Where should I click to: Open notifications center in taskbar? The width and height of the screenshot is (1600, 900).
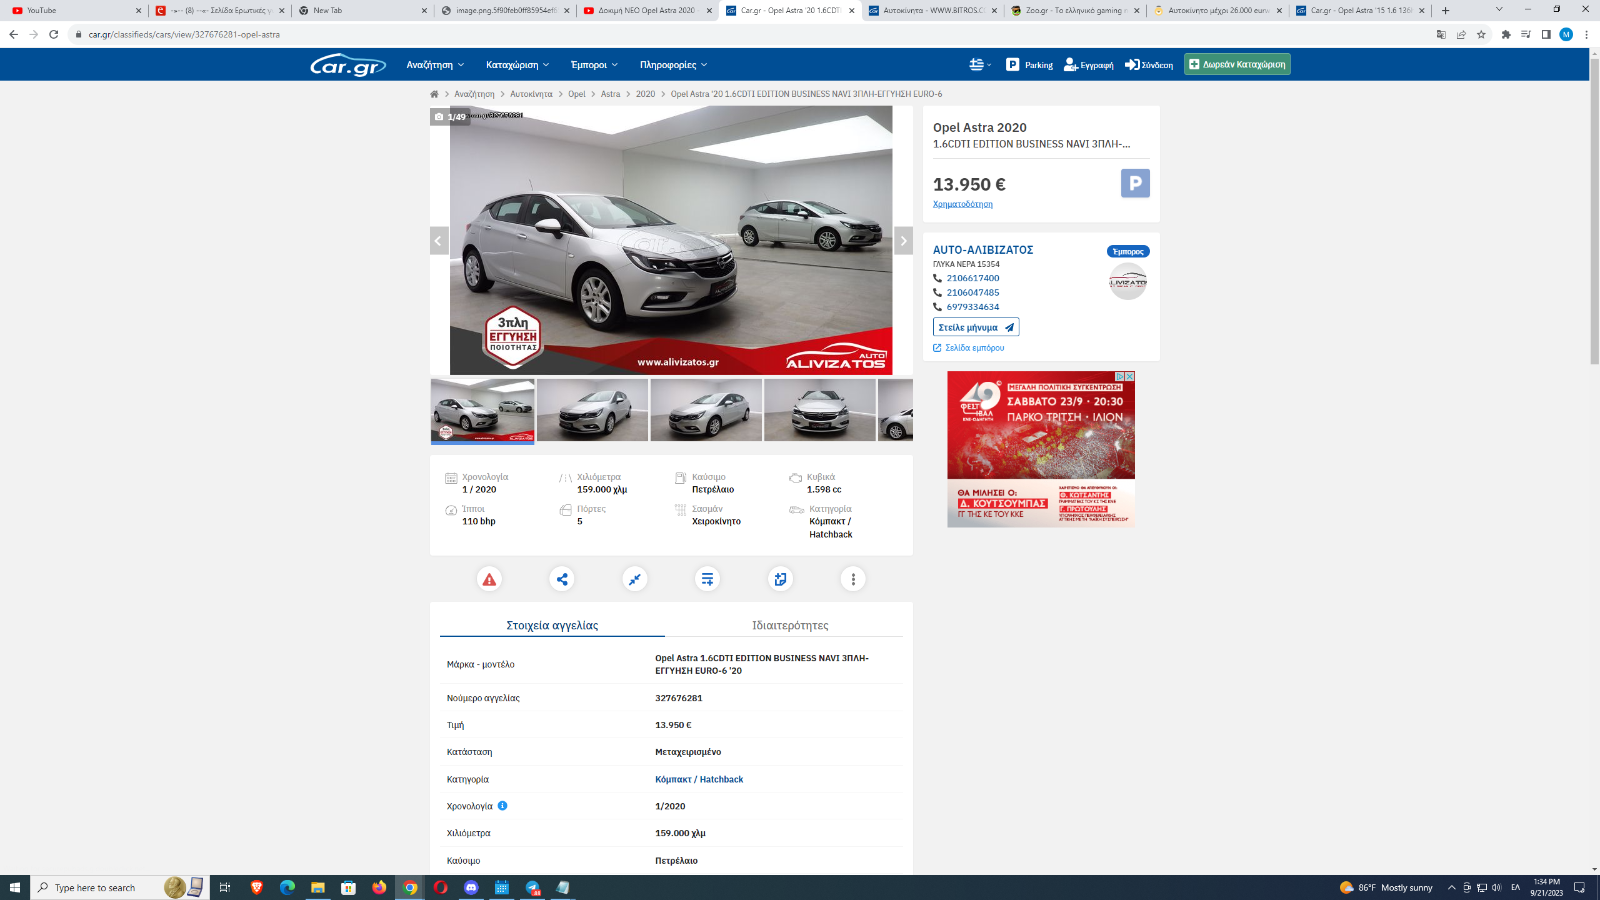tap(1580, 887)
